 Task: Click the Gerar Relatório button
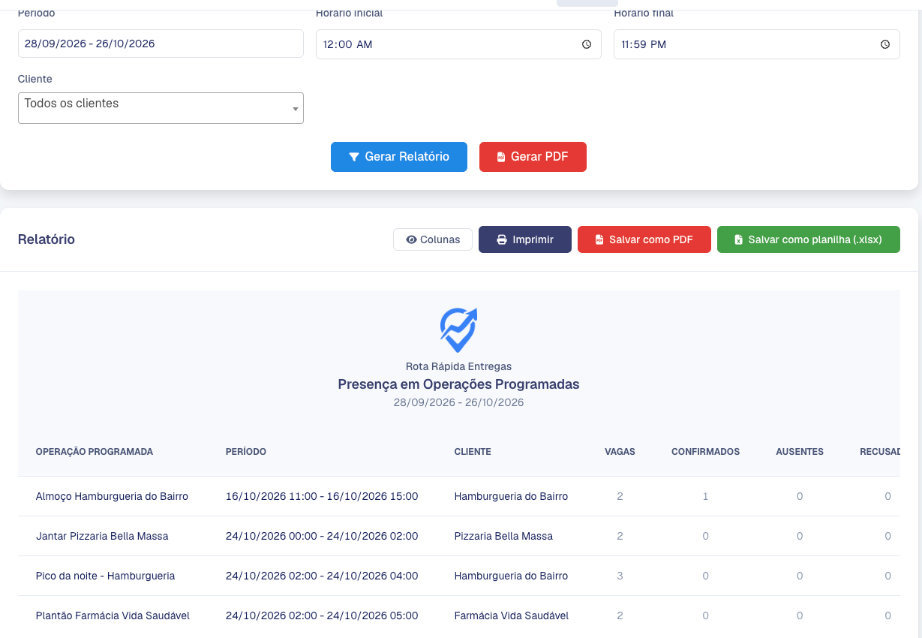coord(399,157)
